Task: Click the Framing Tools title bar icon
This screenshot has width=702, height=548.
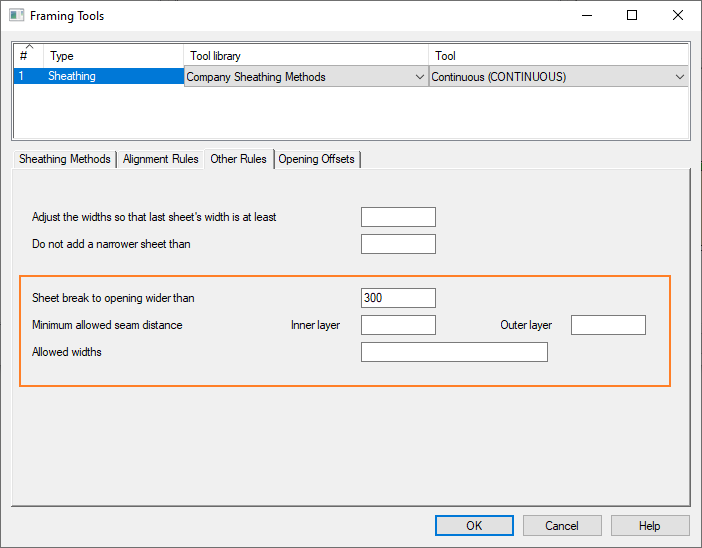Action: click(16, 16)
